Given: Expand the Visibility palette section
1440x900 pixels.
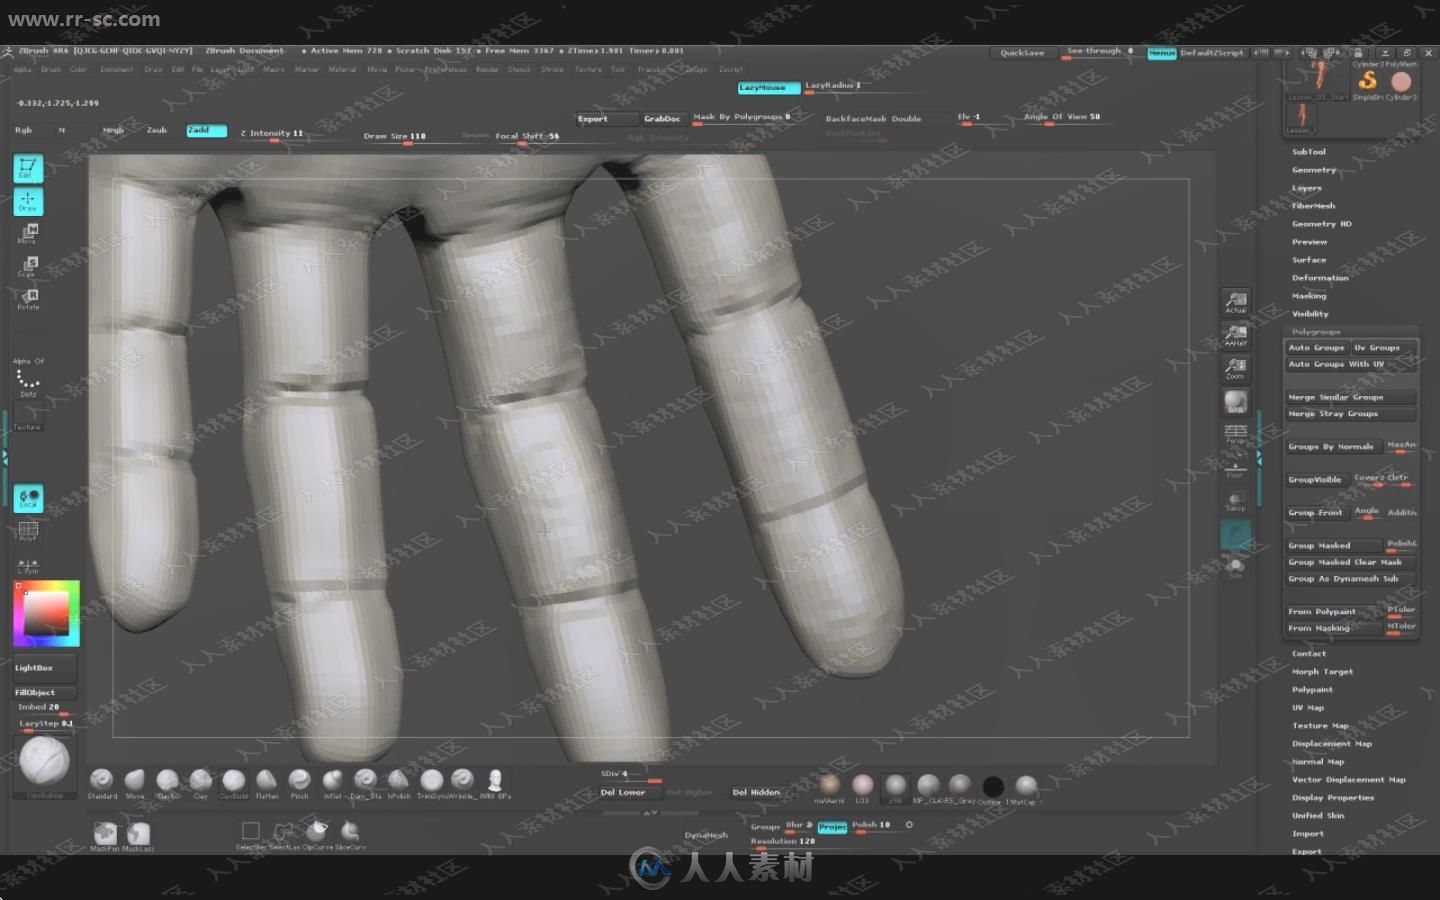Looking at the screenshot, I should click(x=1310, y=314).
